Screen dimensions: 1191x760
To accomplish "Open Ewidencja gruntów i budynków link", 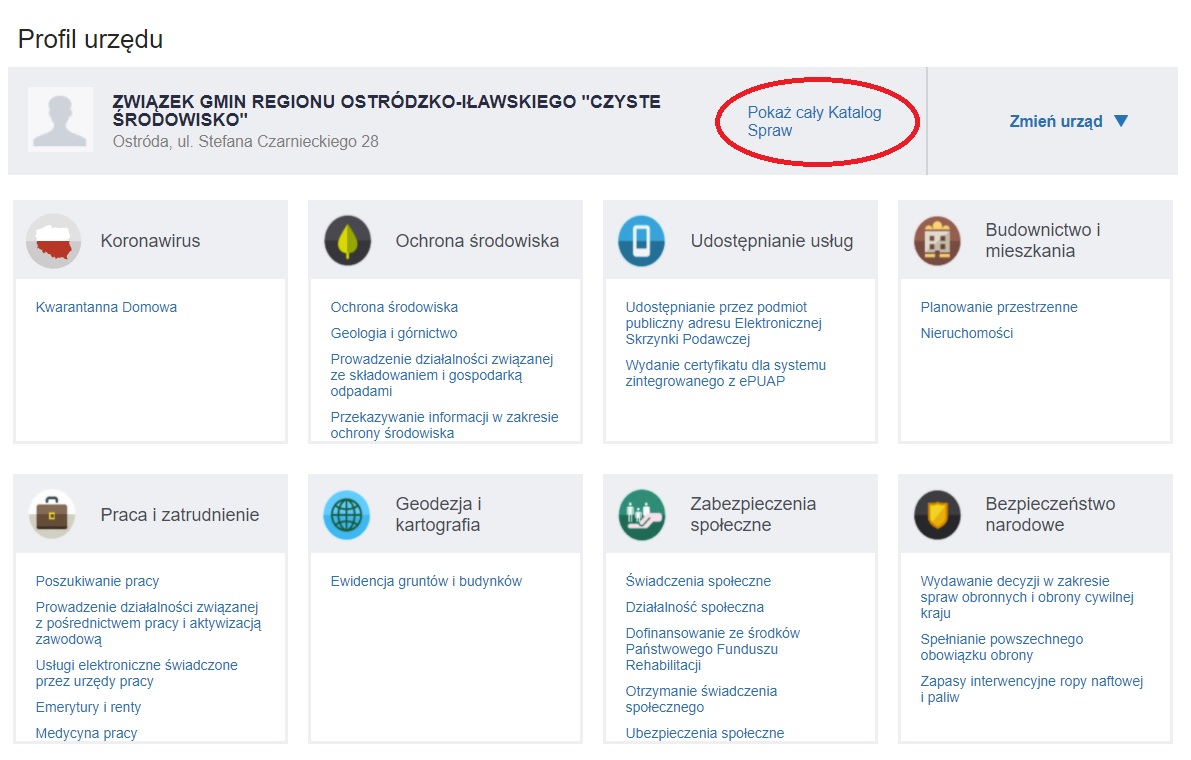I will point(426,582).
